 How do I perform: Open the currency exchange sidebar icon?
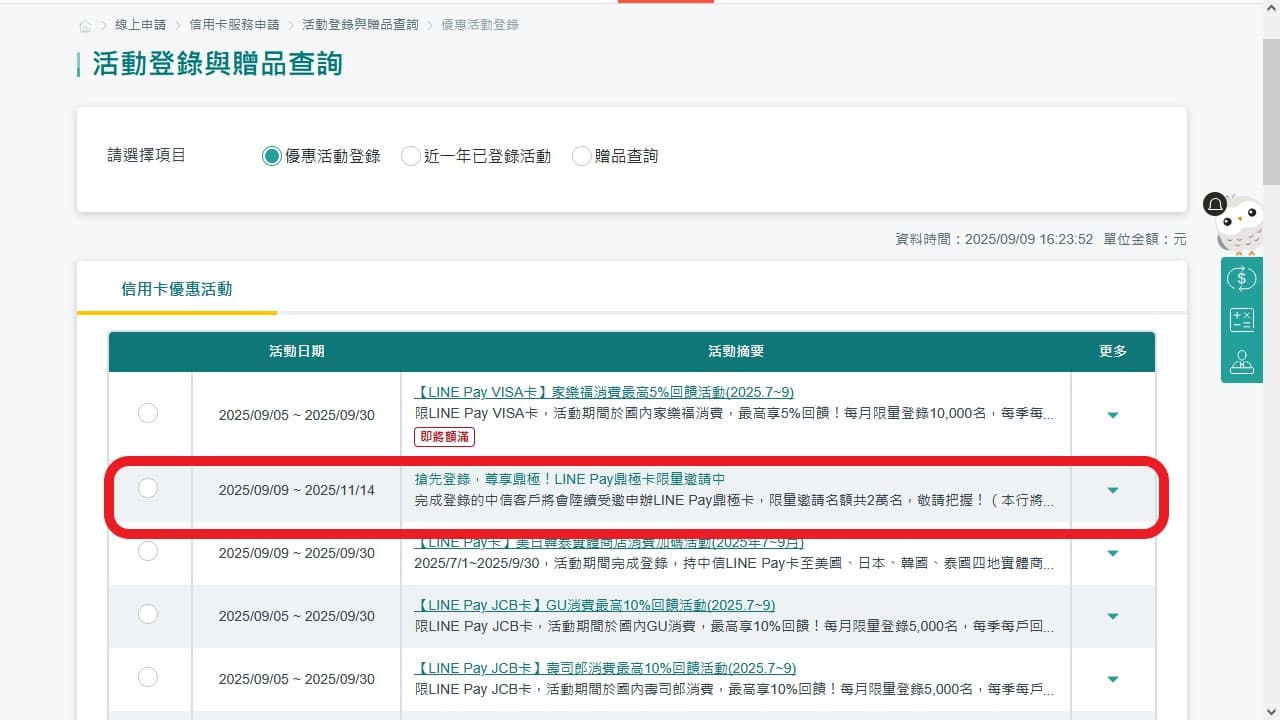[1242, 278]
